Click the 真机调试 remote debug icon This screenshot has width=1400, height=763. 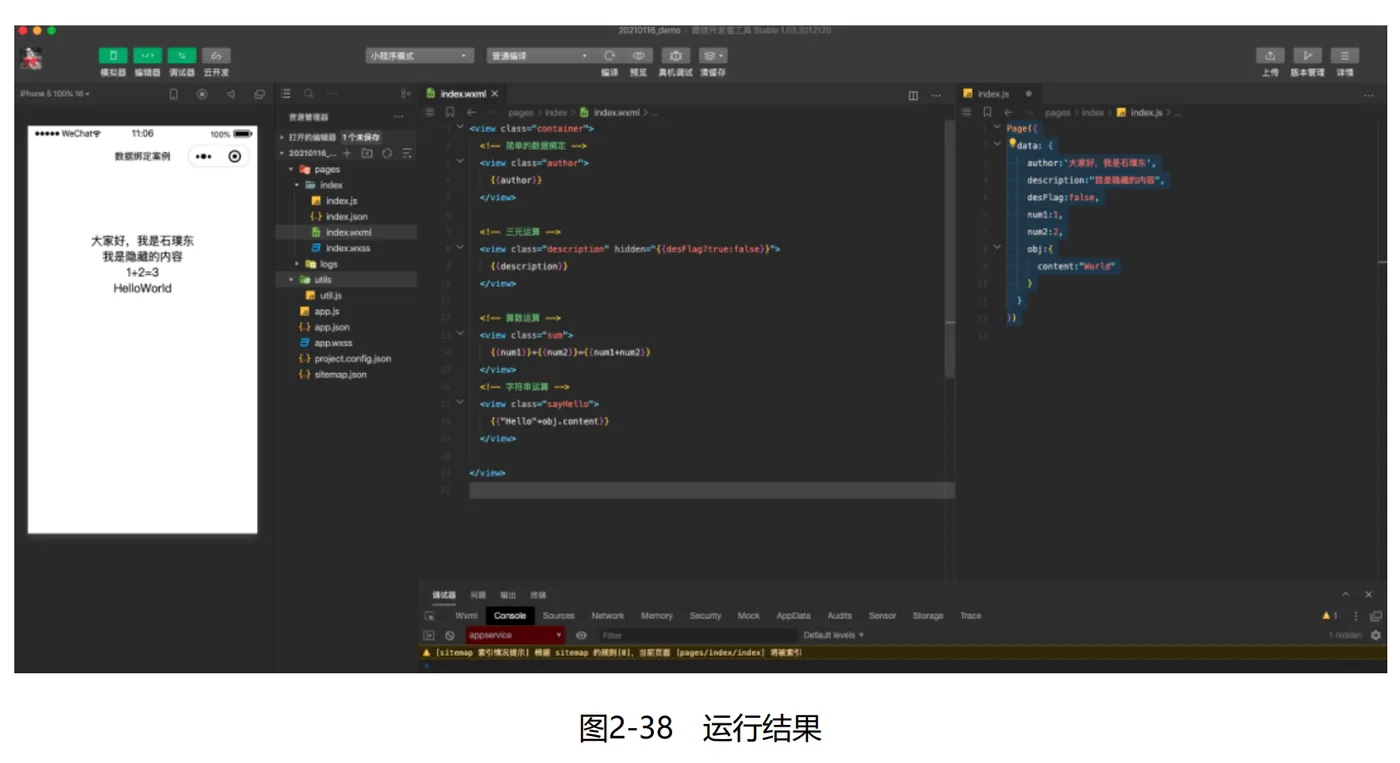[x=676, y=56]
